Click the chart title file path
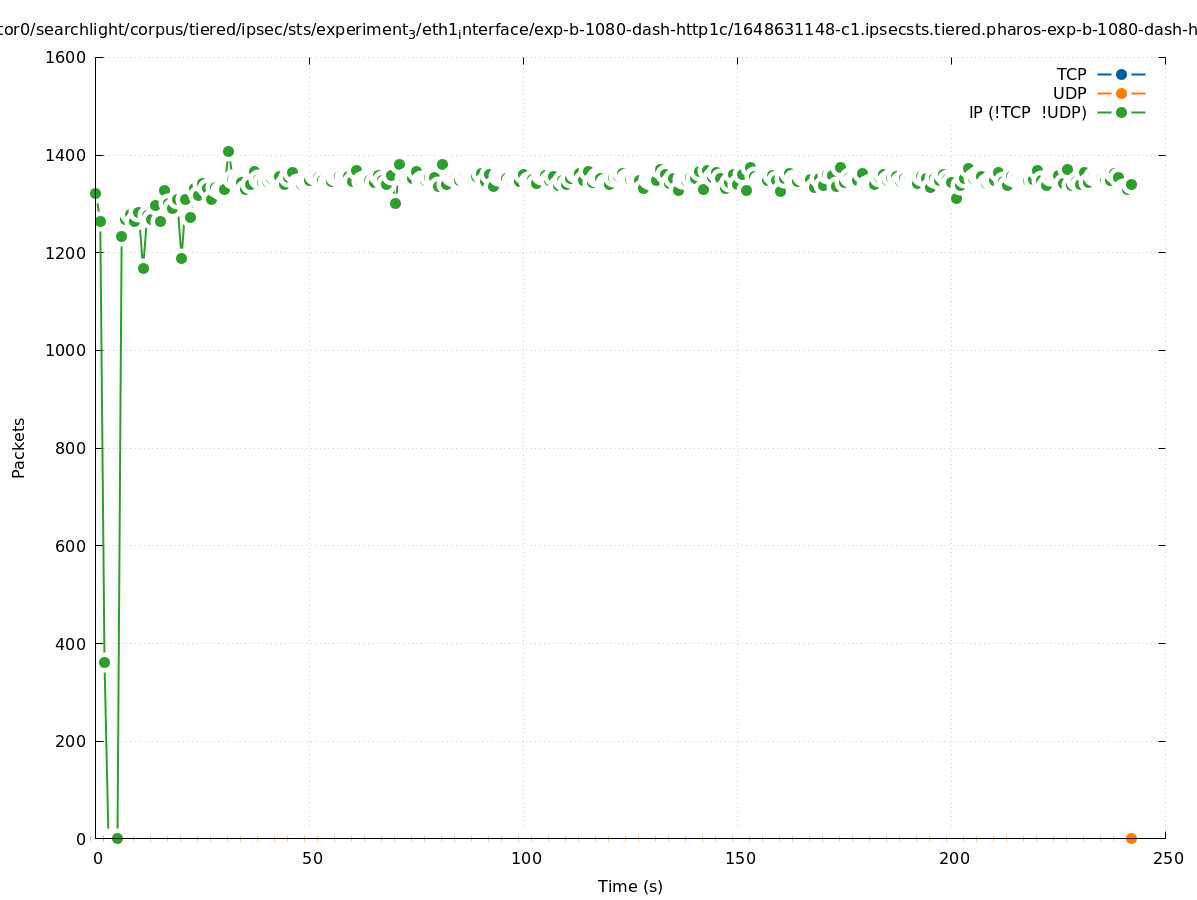 coord(598,30)
